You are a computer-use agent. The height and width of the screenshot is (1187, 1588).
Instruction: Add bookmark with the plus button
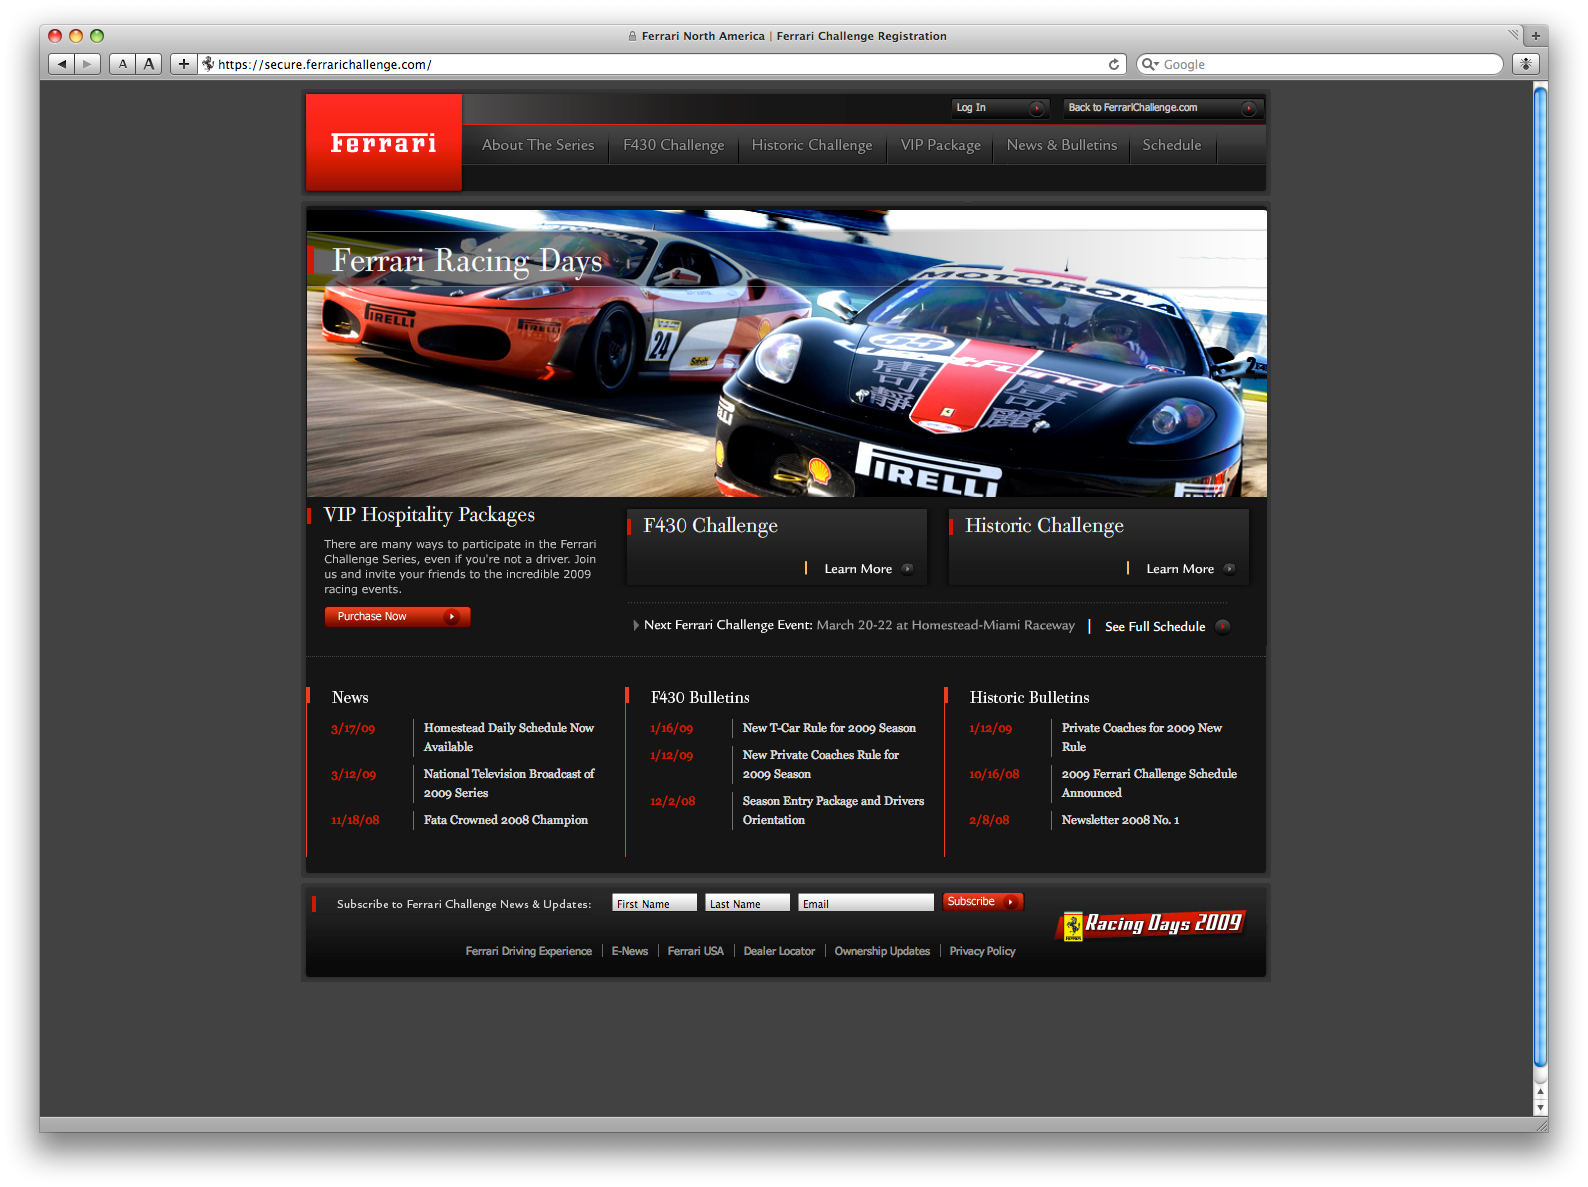pos(183,64)
